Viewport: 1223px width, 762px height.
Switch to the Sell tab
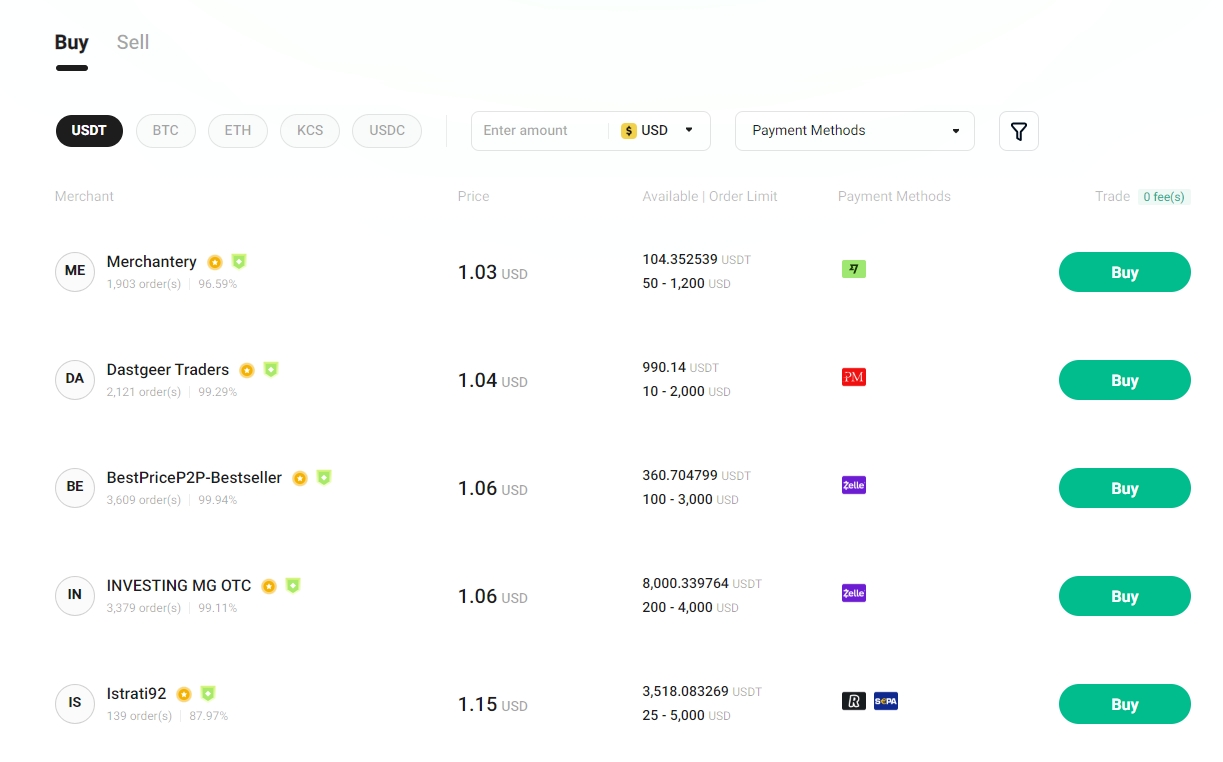click(133, 42)
